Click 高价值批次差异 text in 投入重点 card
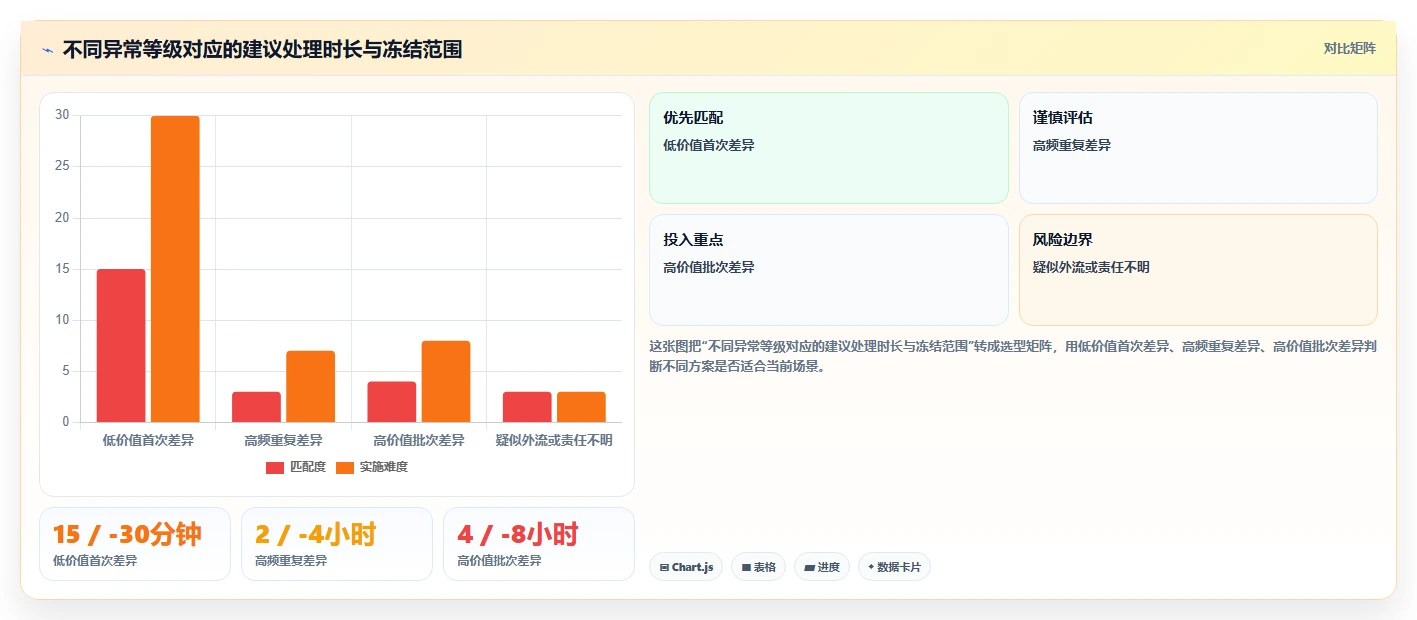The image size is (1417, 620). [709, 267]
